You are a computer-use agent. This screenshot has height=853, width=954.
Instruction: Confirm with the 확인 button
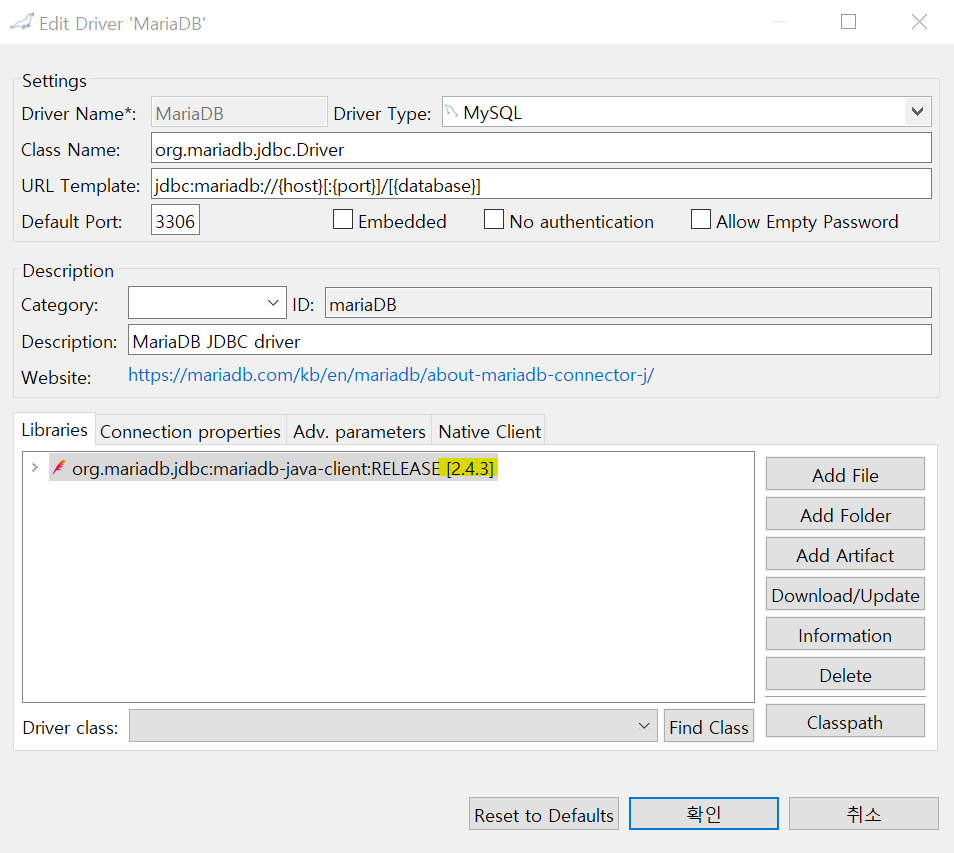(x=704, y=814)
